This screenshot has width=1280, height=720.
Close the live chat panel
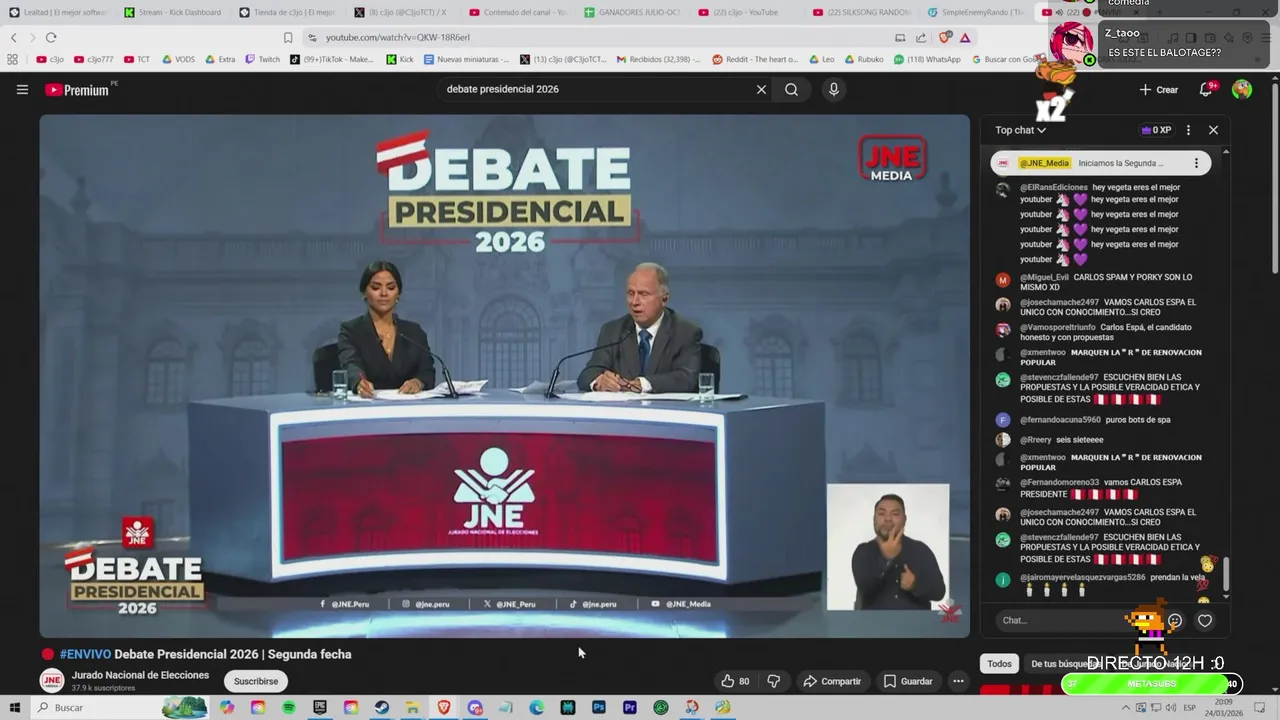coord(1213,130)
